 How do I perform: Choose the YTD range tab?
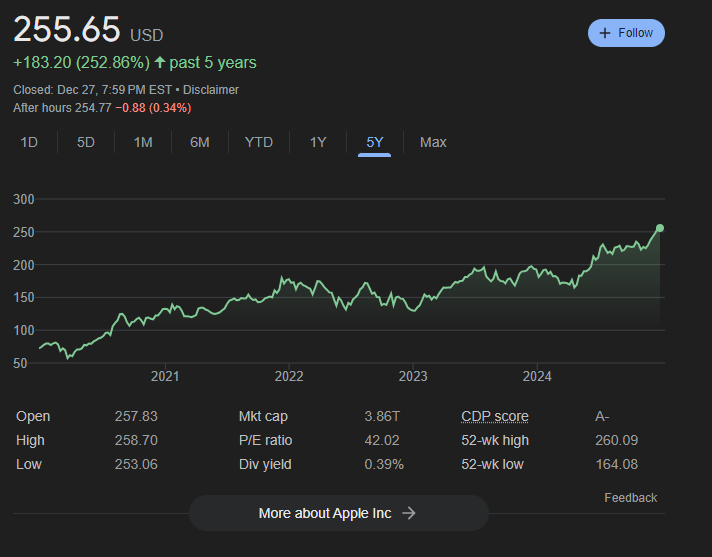click(259, 143)
